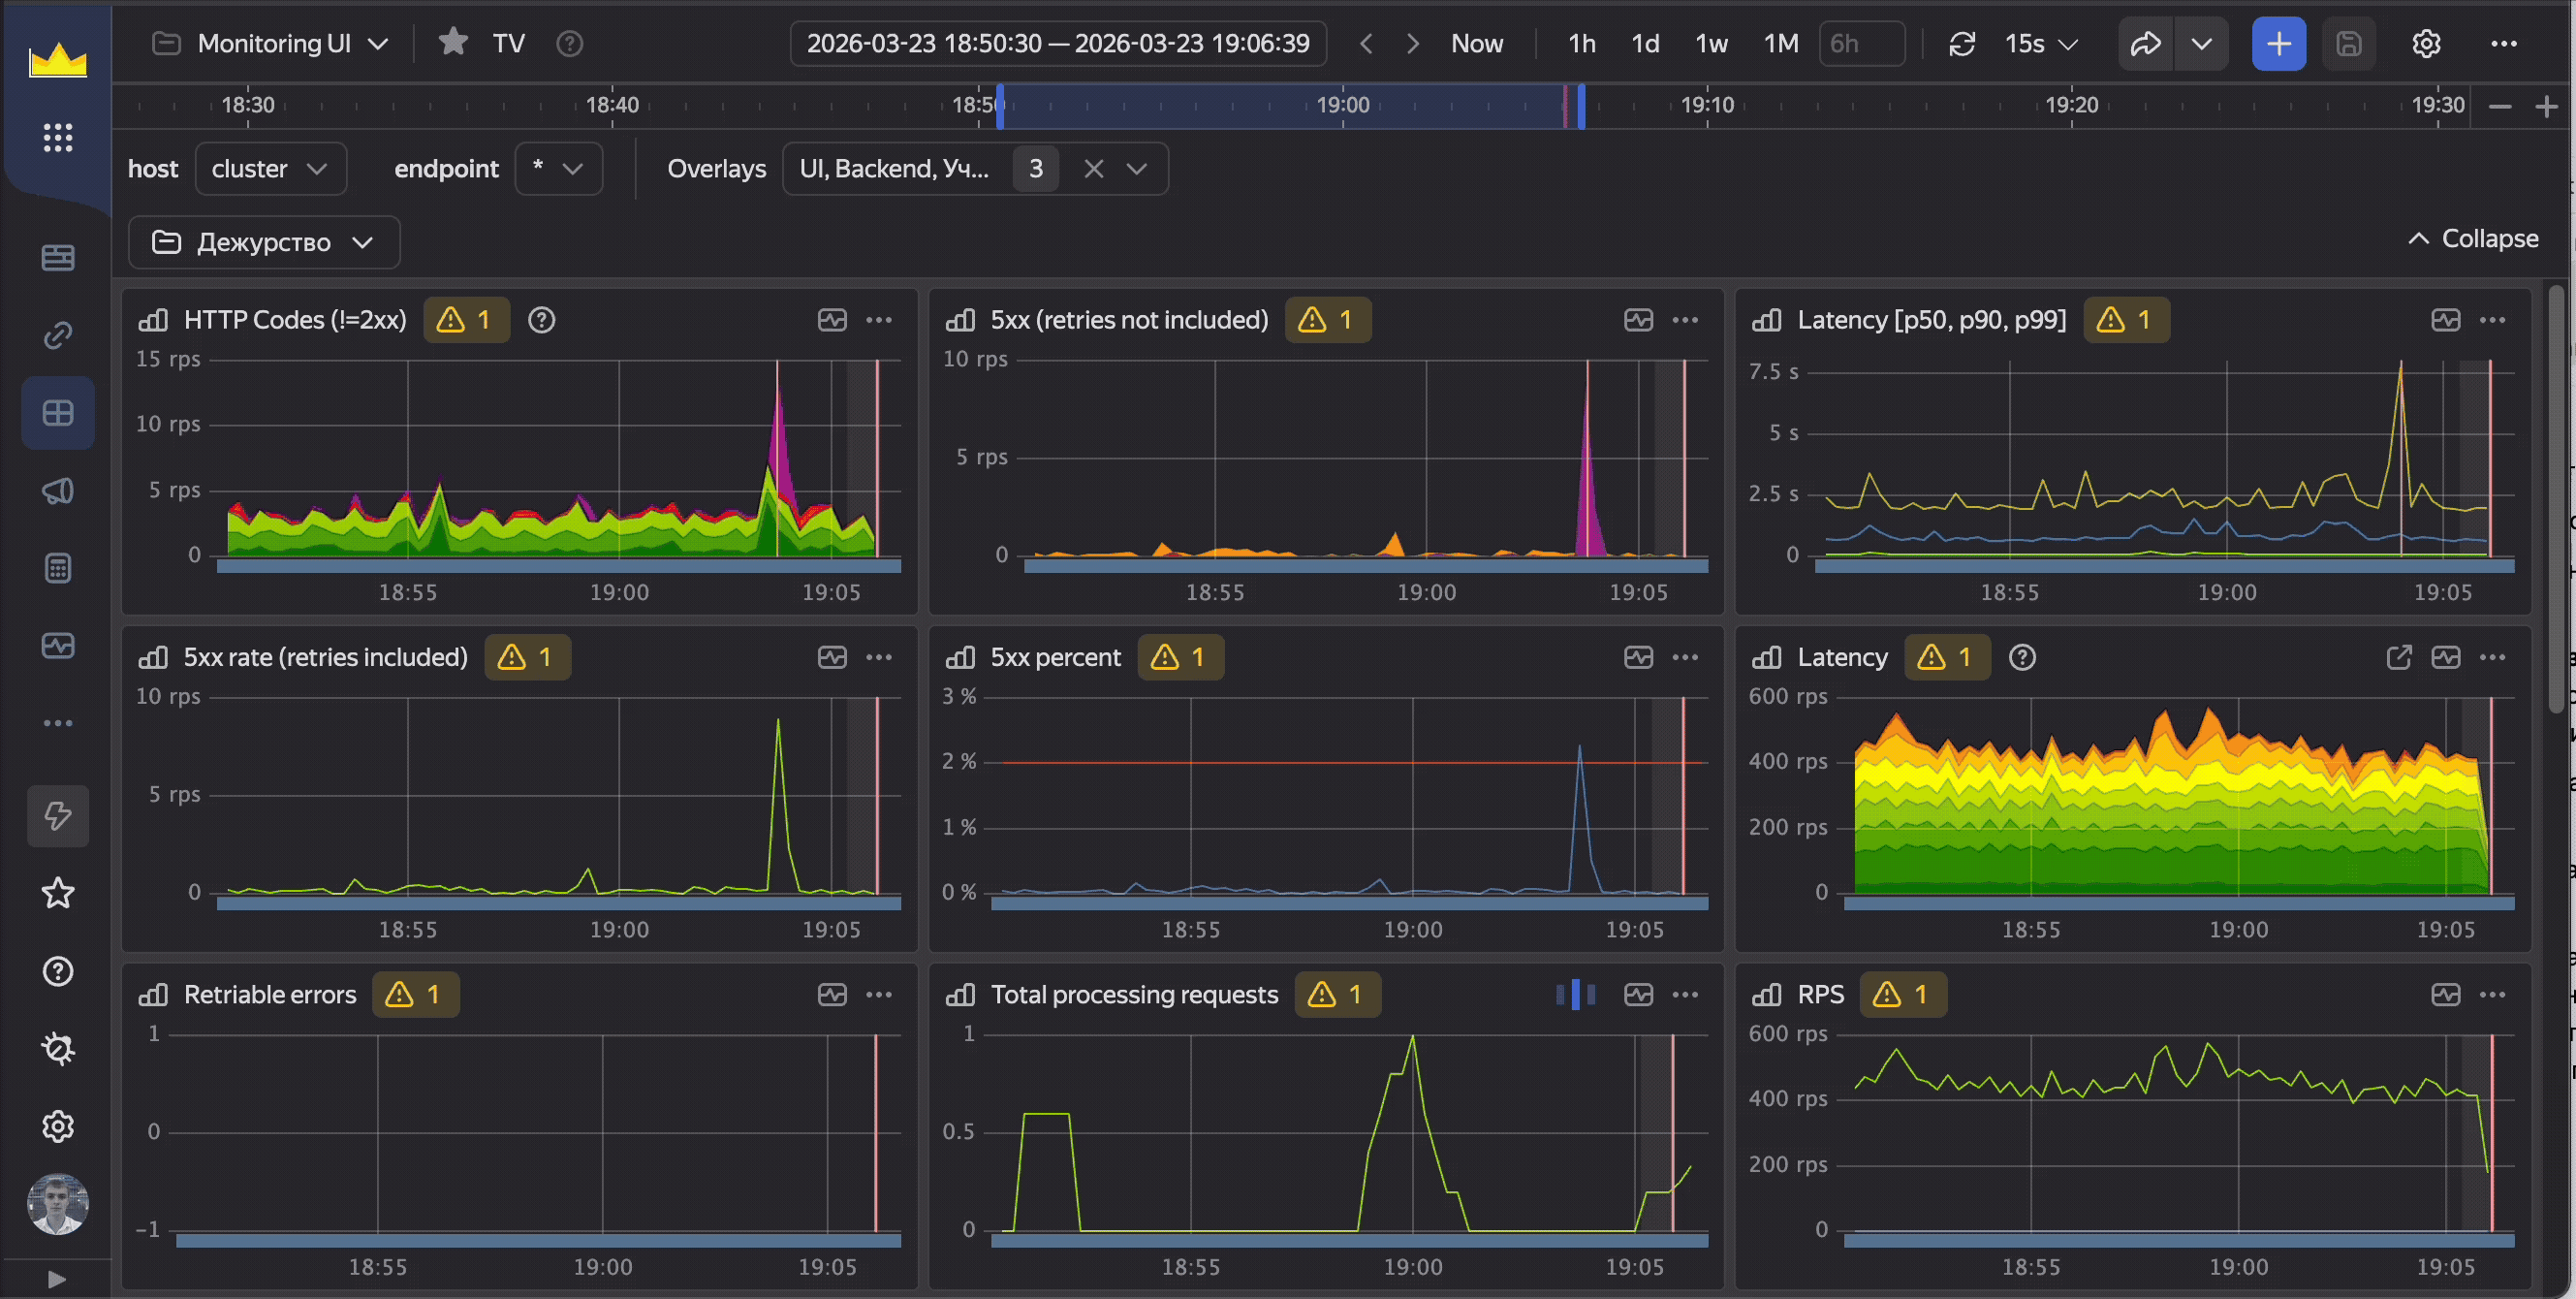Open the Дежурство section menu
Image resolution: width=2576 pixels, height=1299 pixels.
tap(264, 242)
